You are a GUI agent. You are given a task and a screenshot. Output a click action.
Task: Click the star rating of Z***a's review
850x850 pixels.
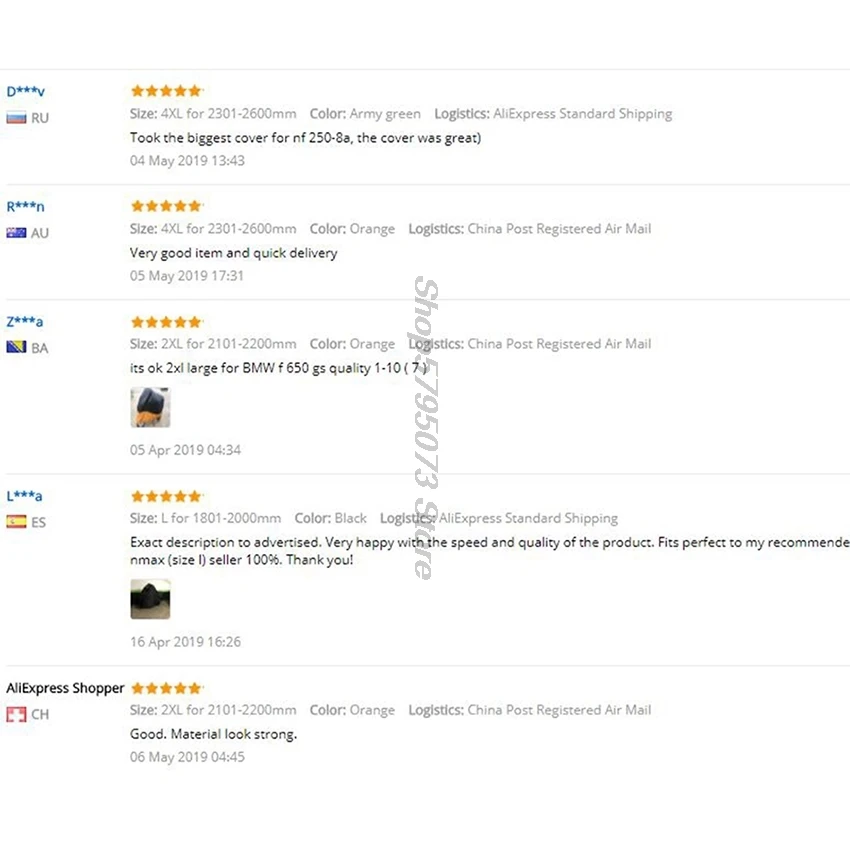(166, 322)
